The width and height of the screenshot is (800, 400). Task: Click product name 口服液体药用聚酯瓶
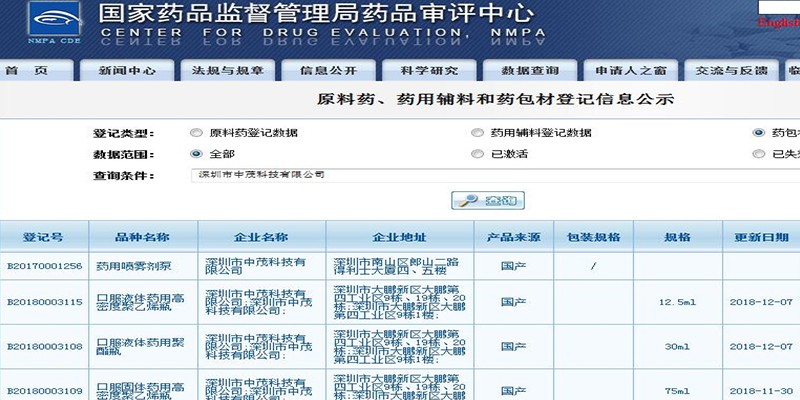pyautogui.click(x=140, y=346)
